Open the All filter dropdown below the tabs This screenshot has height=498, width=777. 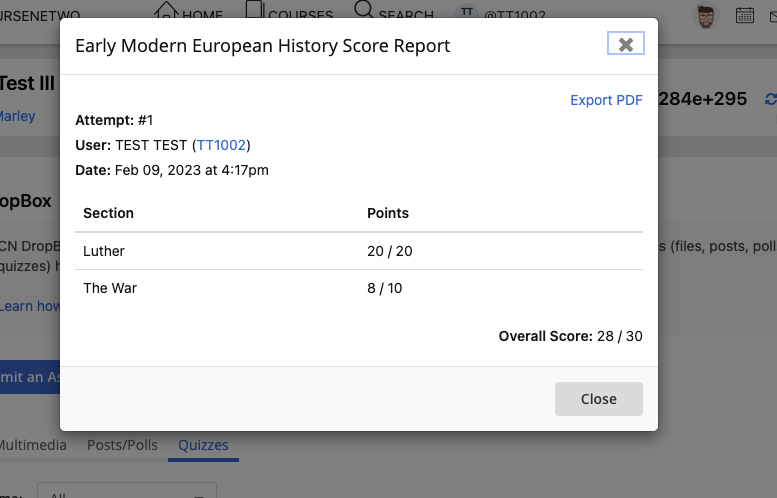[x=127, y=490]
